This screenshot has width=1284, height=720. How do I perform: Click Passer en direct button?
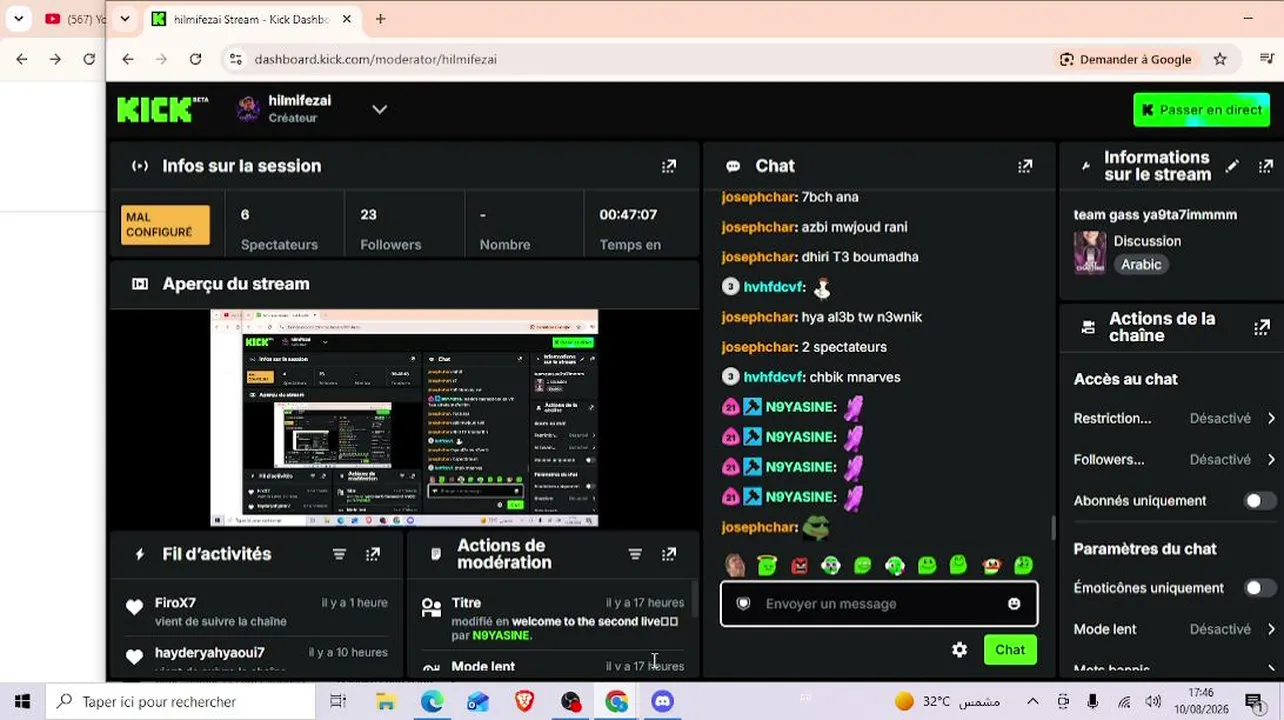1201,110
